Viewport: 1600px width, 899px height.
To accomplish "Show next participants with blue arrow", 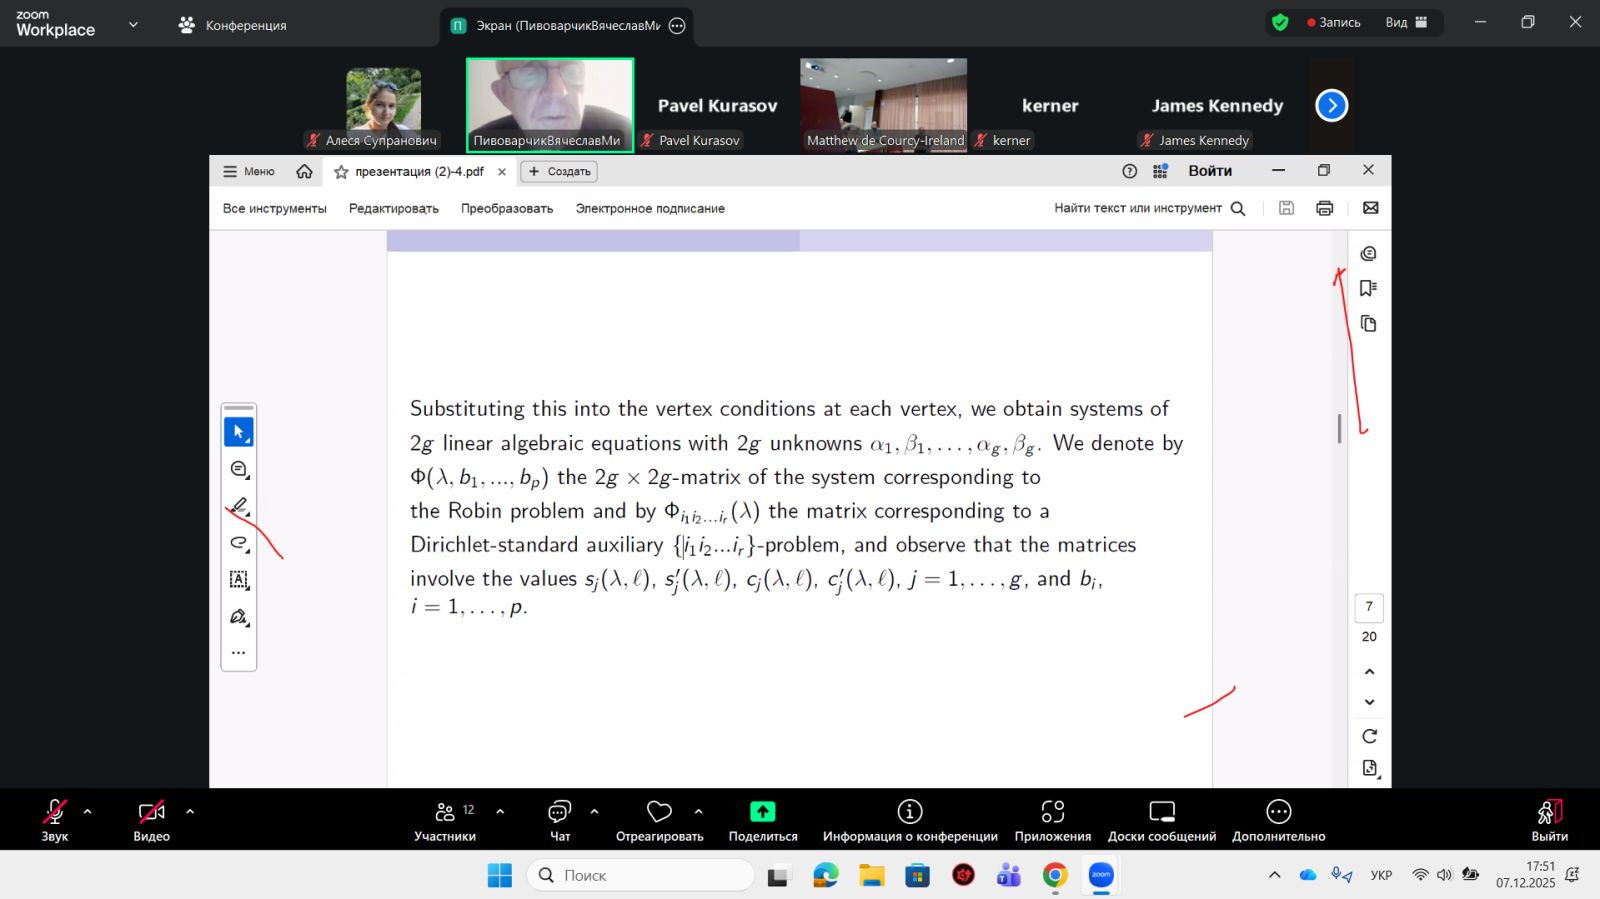I will coord(1332,105).
